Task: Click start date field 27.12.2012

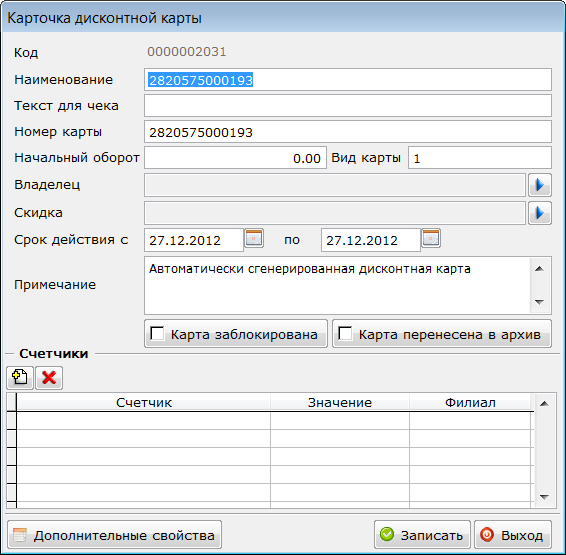Action: (x=194, y=240)
